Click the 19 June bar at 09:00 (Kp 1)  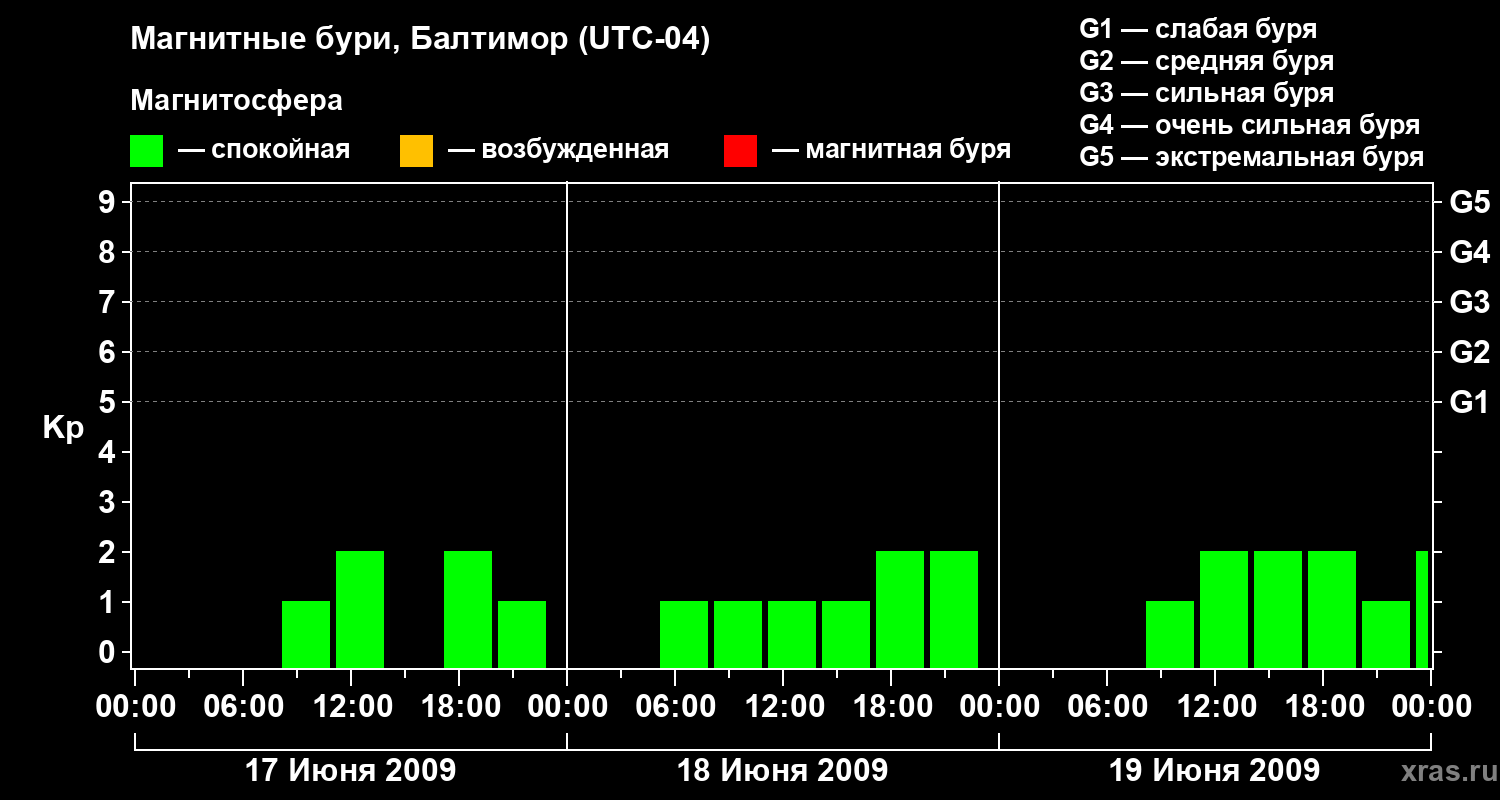click(x=1170, y=634)
